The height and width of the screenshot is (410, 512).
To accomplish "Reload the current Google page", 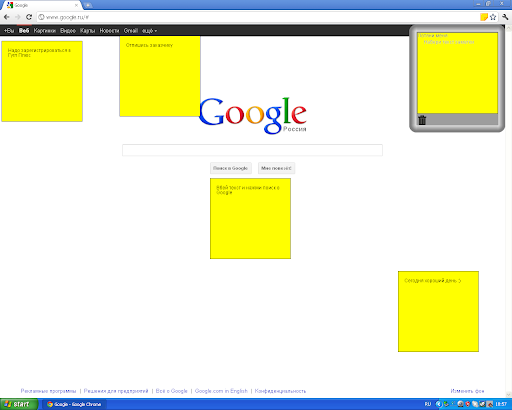I will (x=29, y=17).
